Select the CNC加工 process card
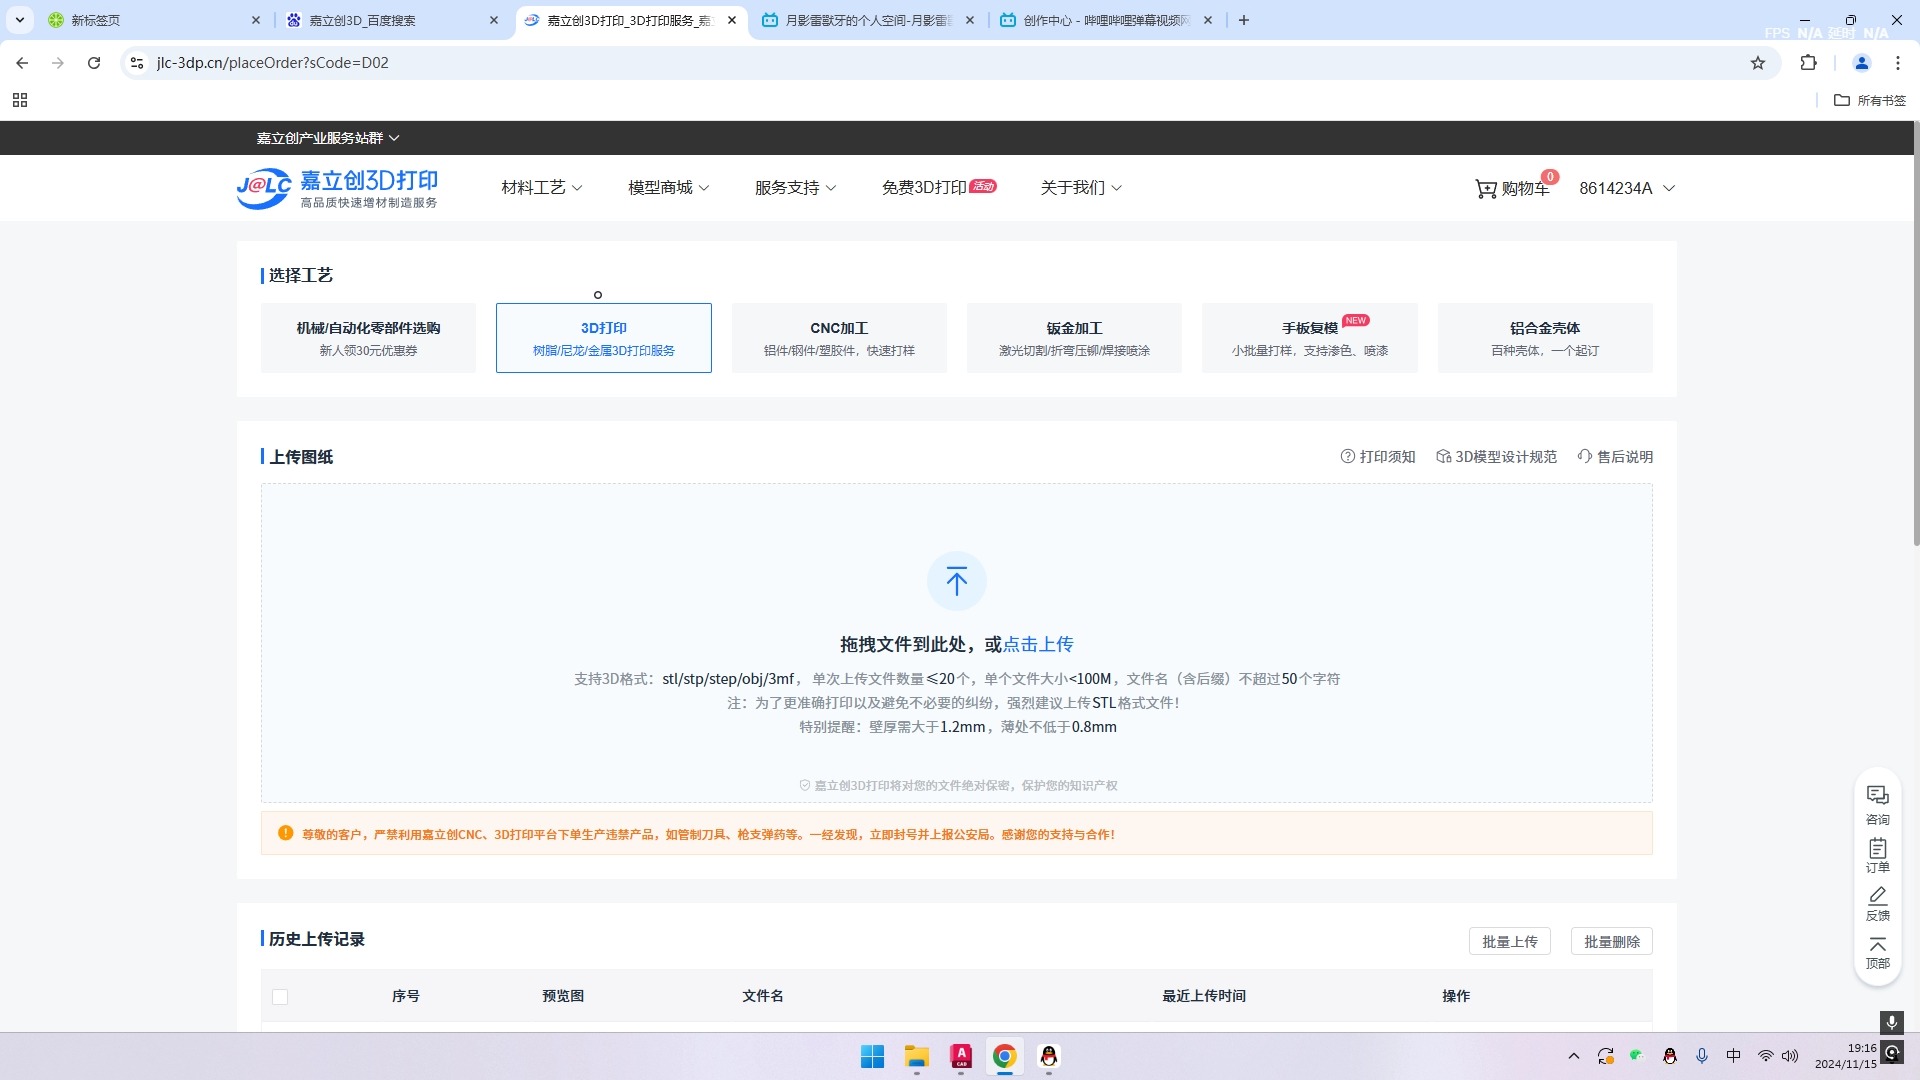This screenshot has width=1920, height=1080. point(839,338)
